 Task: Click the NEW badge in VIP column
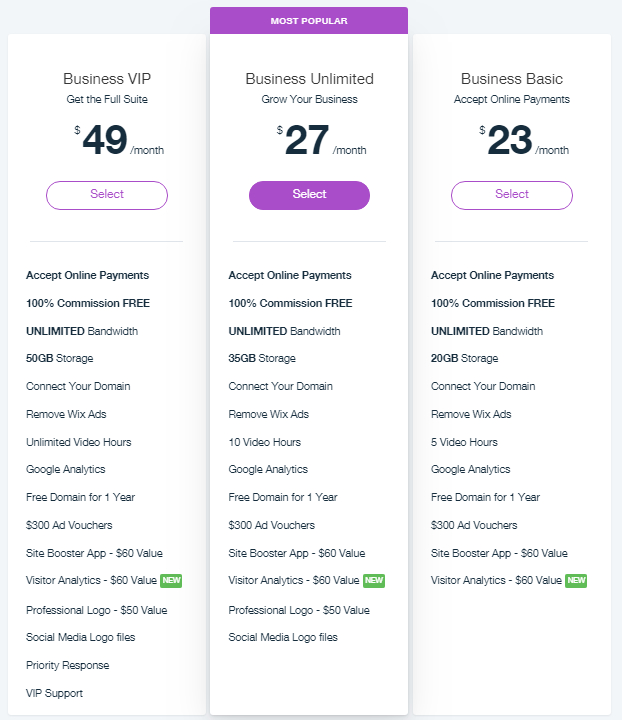(171, 580)
